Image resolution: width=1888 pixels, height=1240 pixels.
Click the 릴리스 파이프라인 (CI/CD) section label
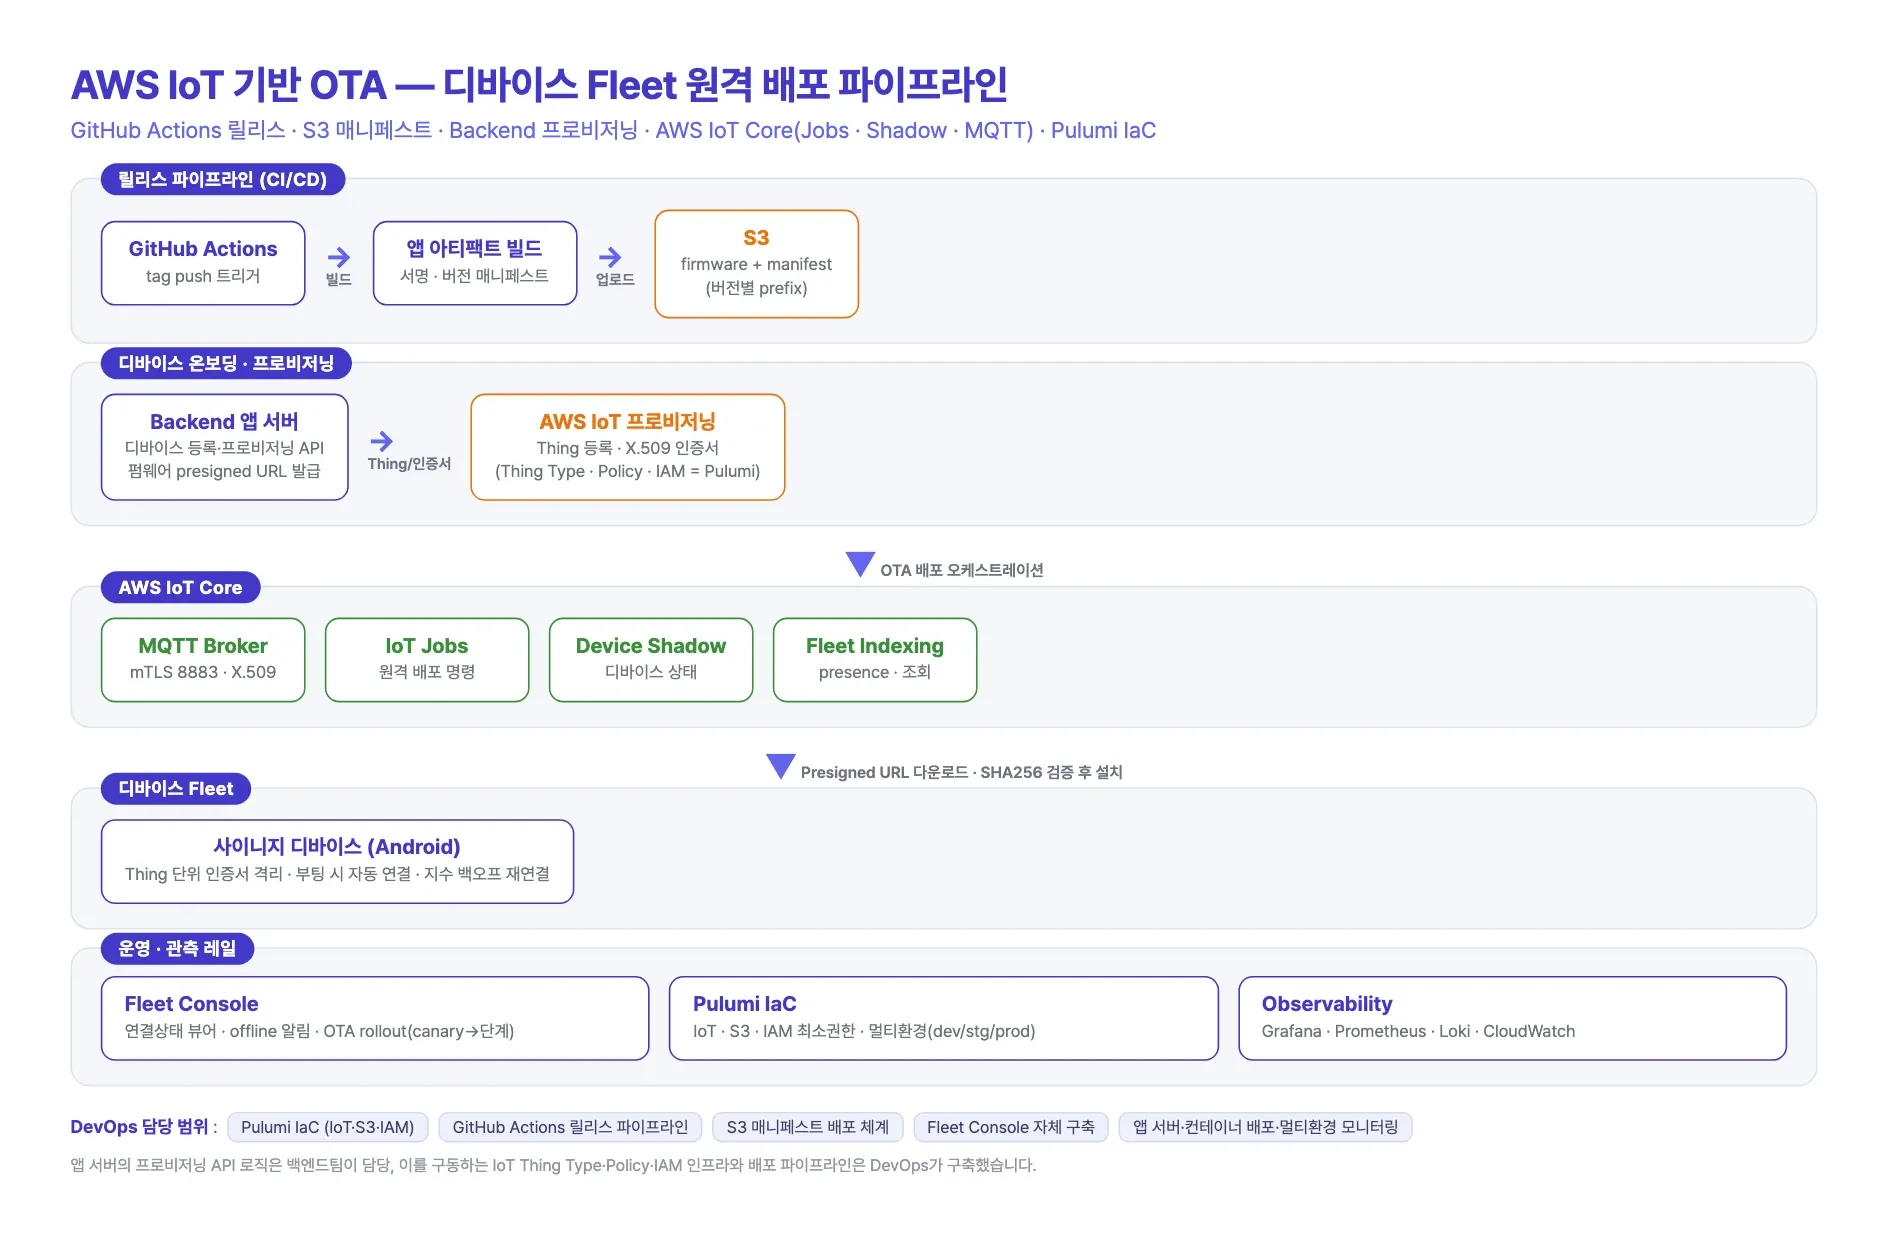pyautogui.click(x=223, y=180)
